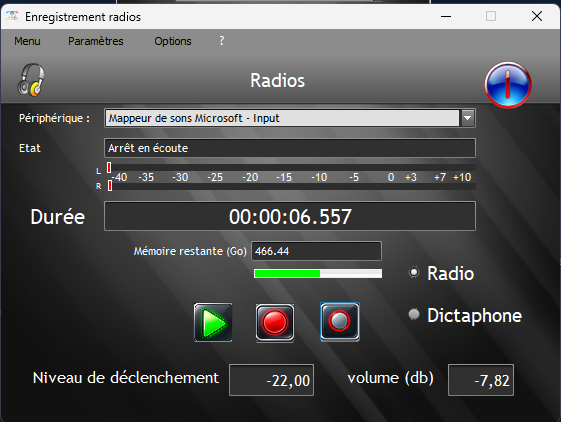Click the Niveau de déclenchement value field
The width and height of the screenshot is (561, 422).
tap(272, 380)
